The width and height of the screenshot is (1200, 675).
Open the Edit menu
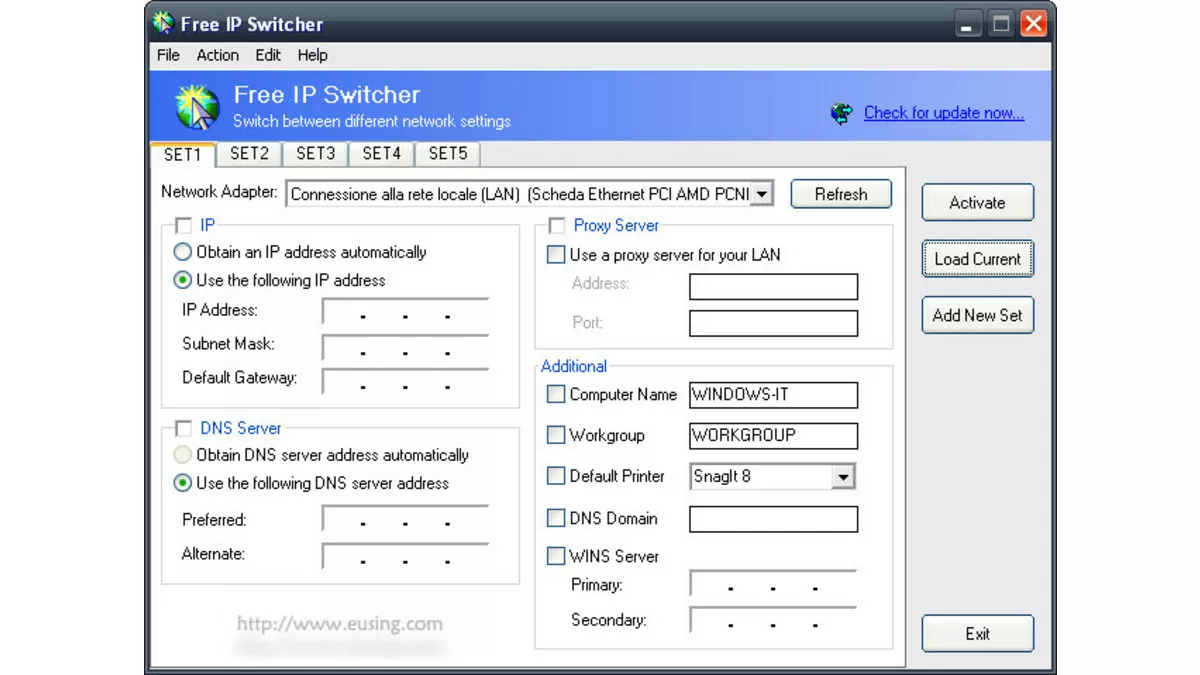(x=267, y=55)
